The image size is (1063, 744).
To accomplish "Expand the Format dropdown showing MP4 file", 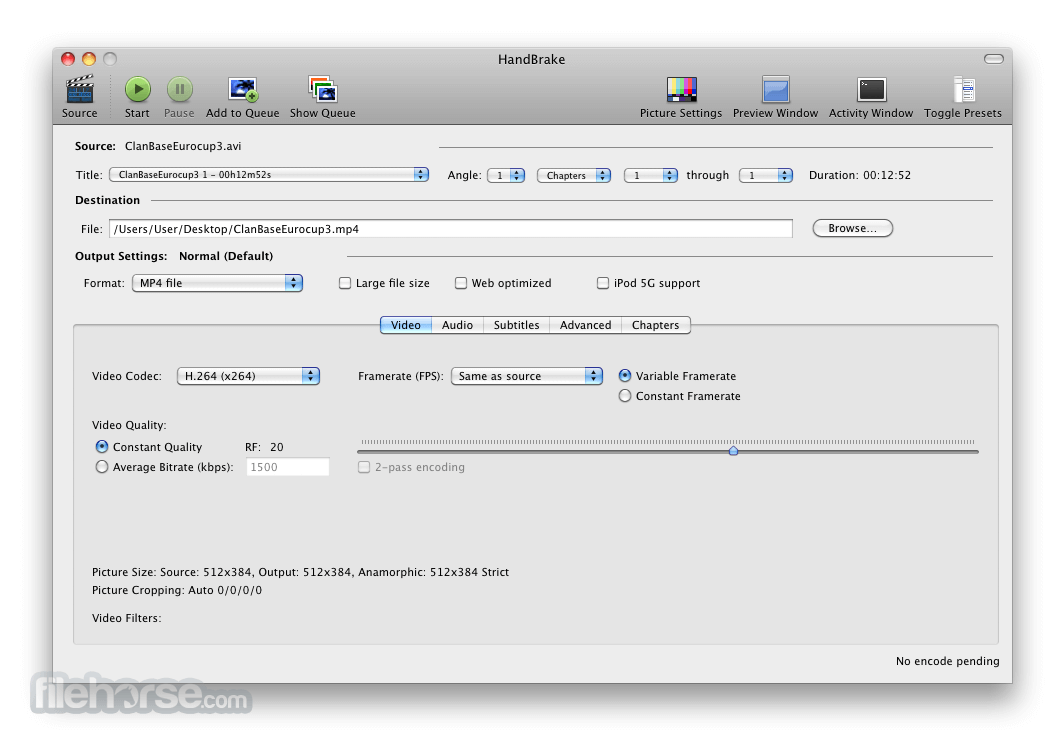I will (x=217, y=283).
